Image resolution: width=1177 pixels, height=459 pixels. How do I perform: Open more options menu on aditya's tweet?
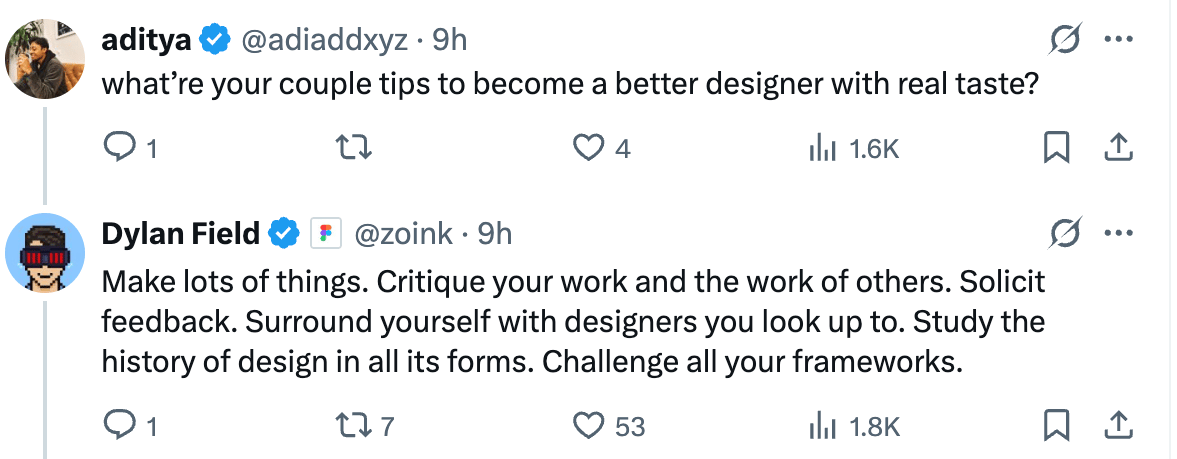tap(1116, 41)
